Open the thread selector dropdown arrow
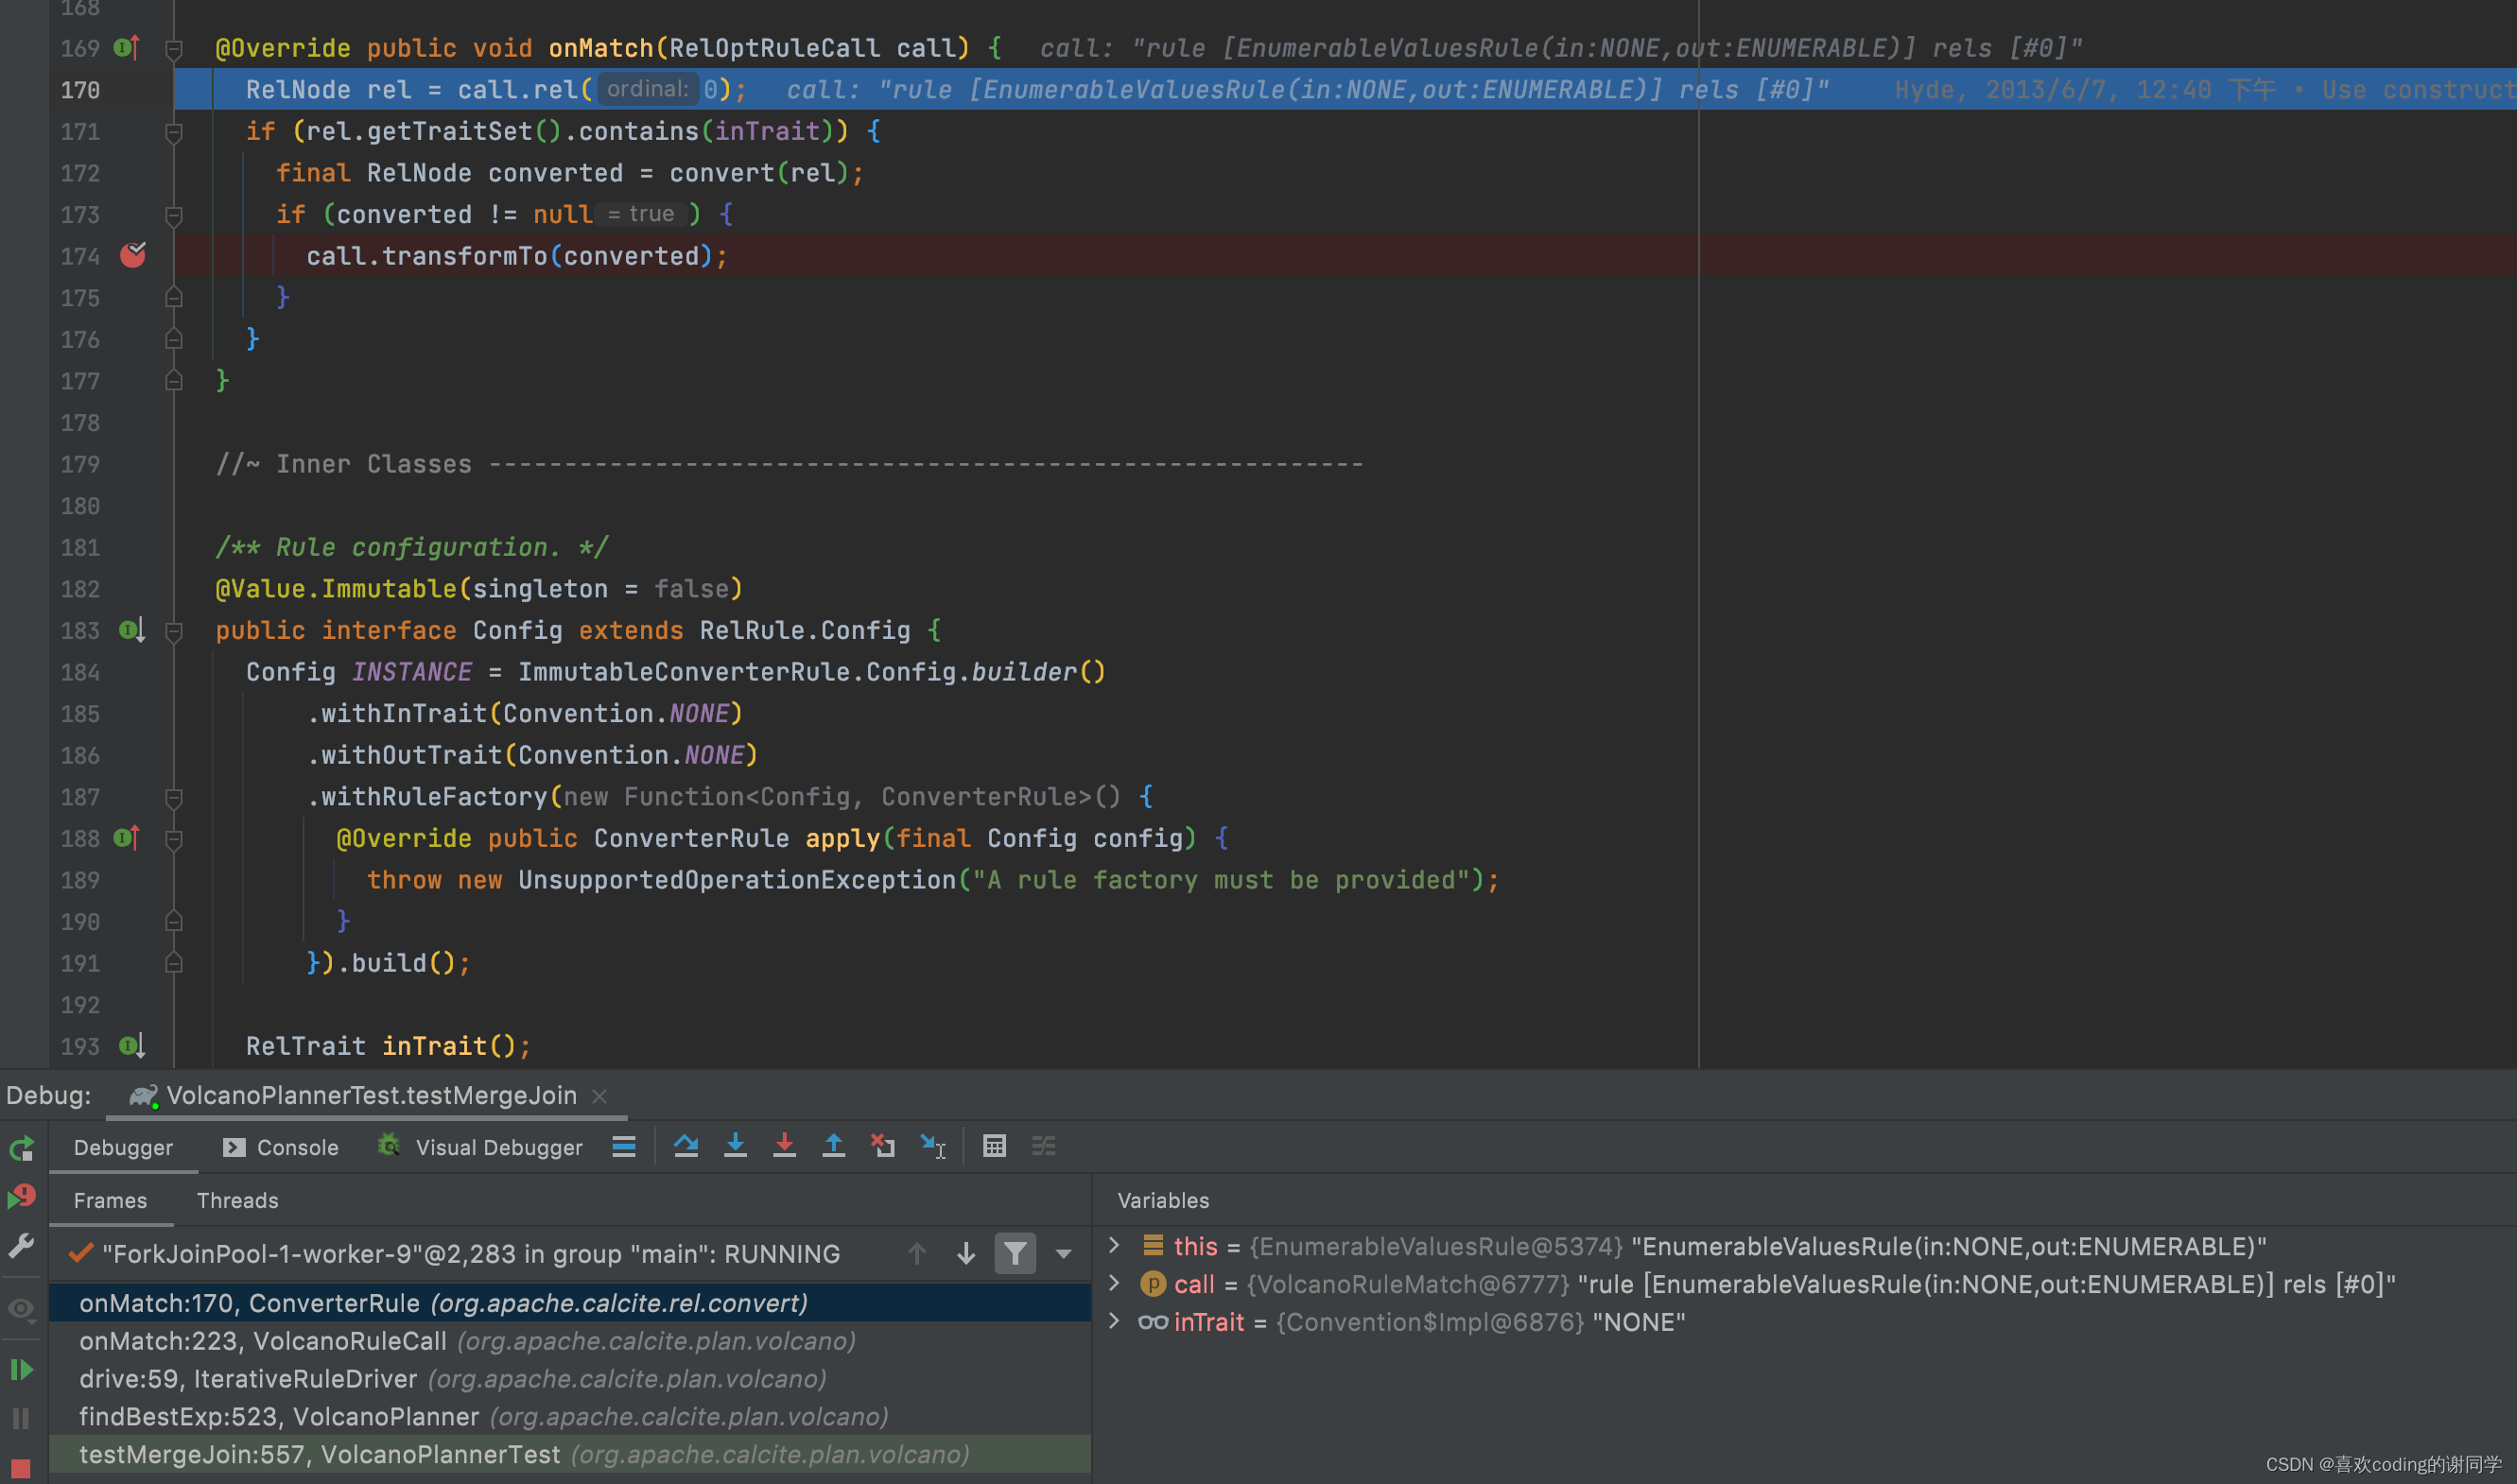 pyautogui.click(x=1063, y=1254)
